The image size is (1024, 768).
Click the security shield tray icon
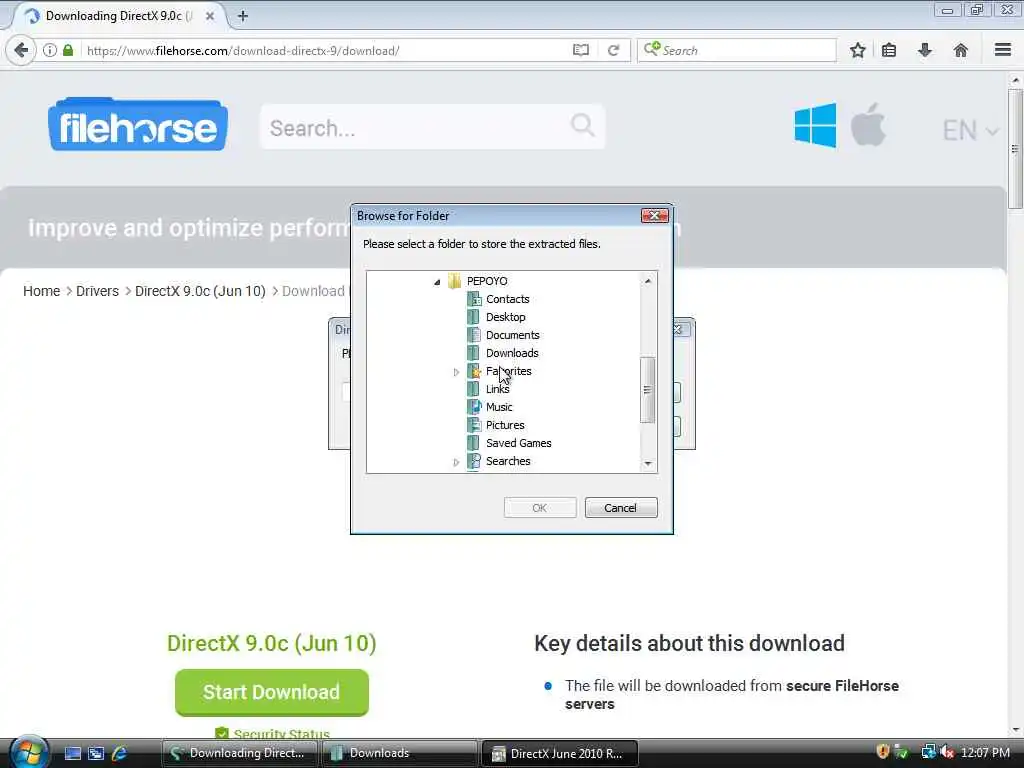[883, 752]
